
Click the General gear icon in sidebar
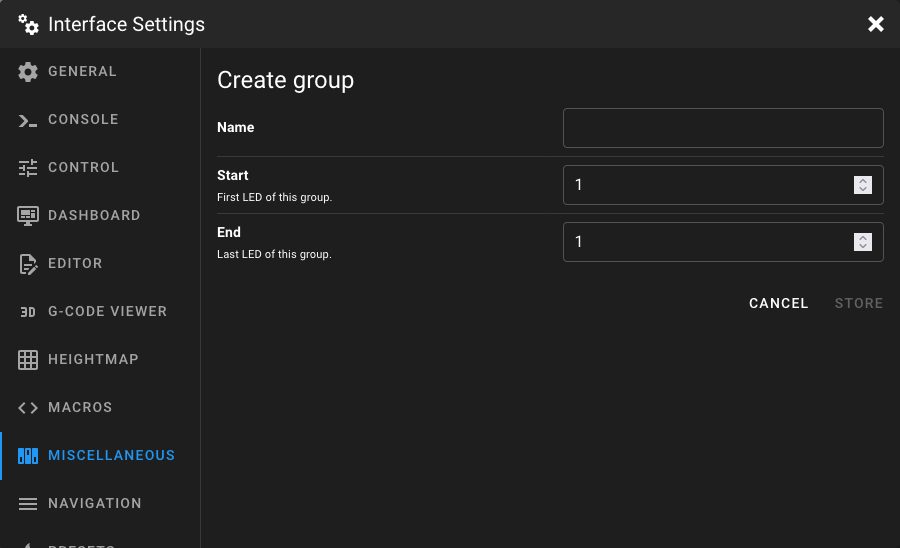pos(28,72)
